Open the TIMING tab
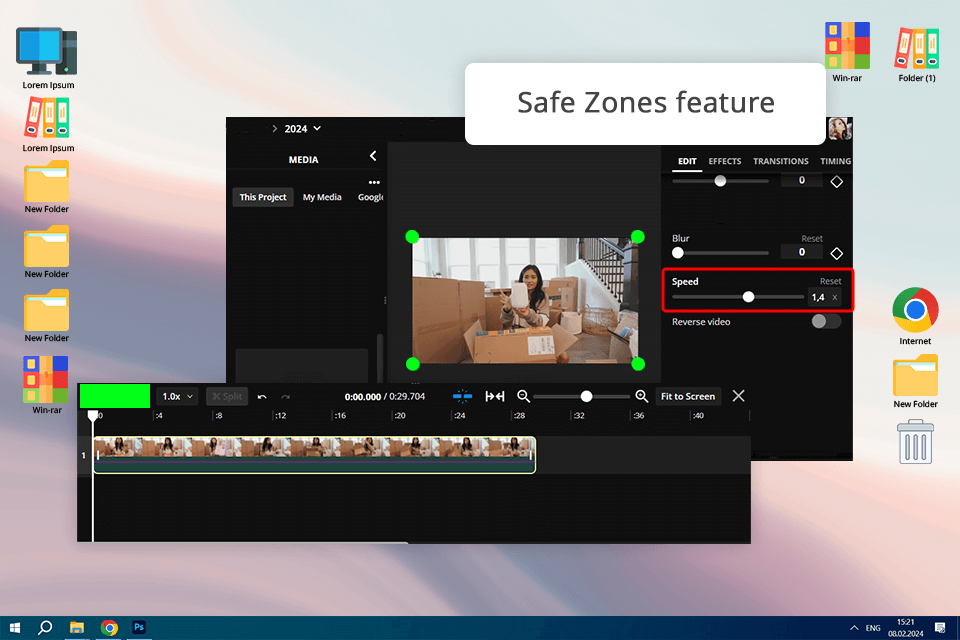This screenshot has height=640, width=960. (836, 161)
